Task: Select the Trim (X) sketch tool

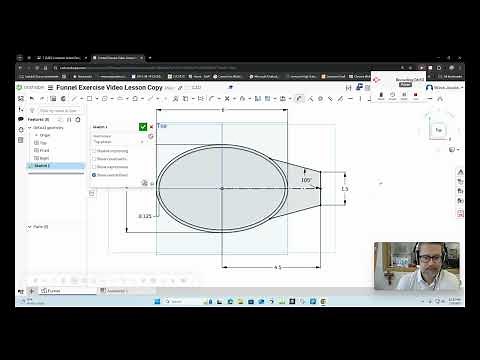Action: (227, 99)
